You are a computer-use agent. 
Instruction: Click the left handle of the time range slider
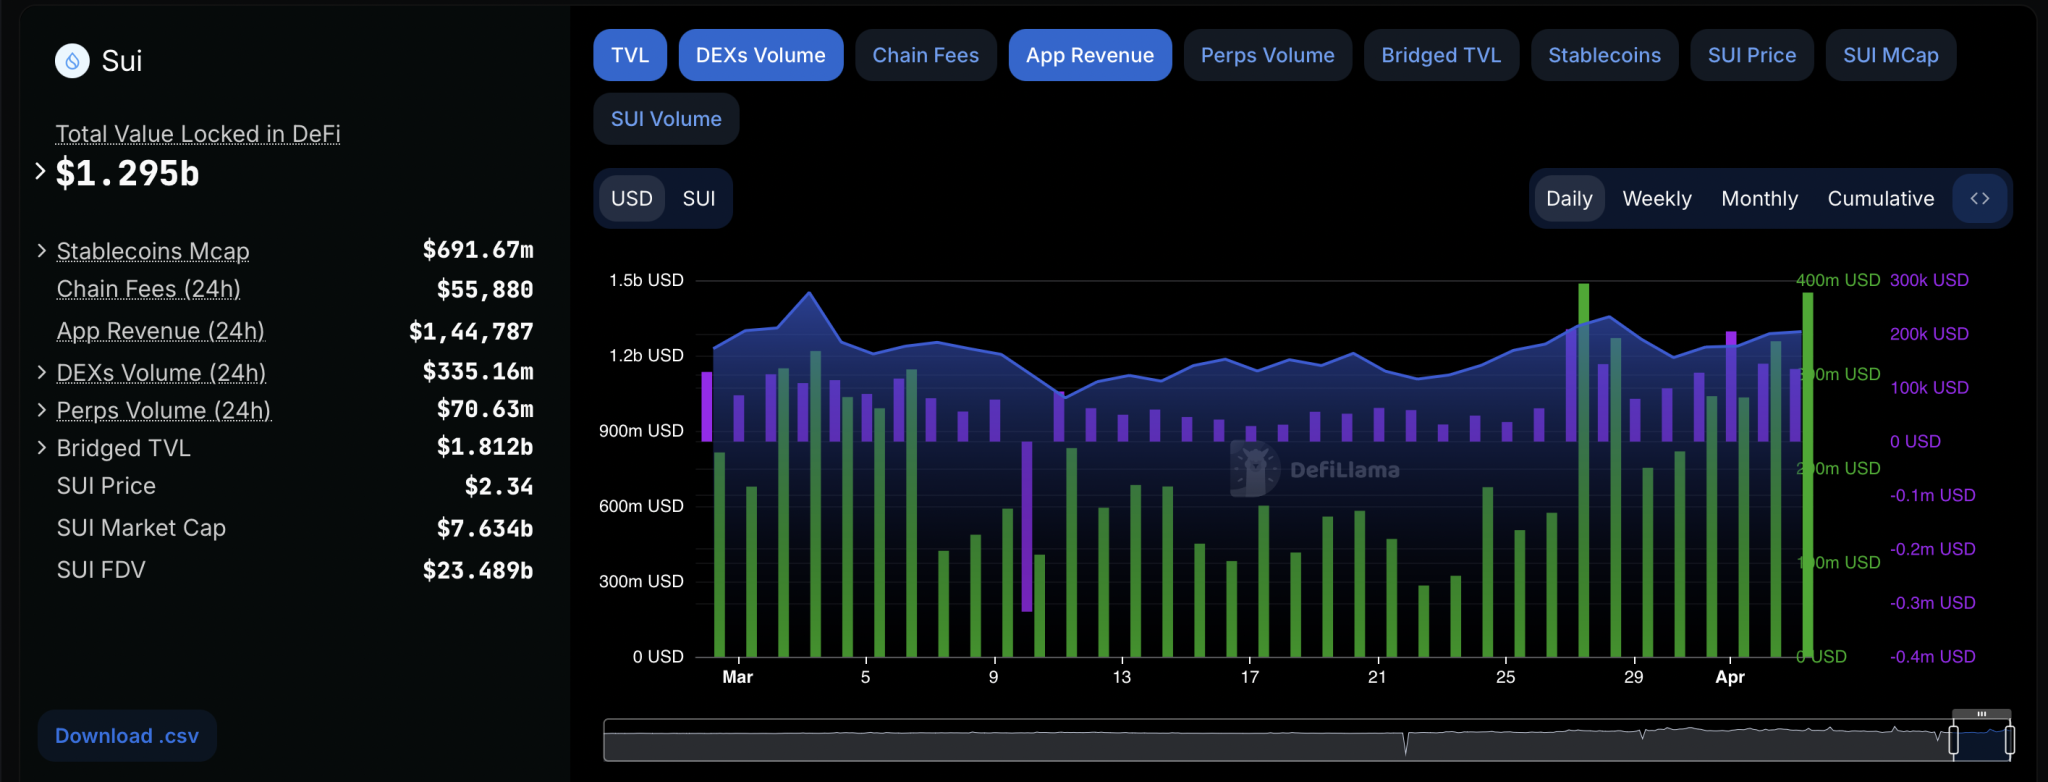point(1953,740)
